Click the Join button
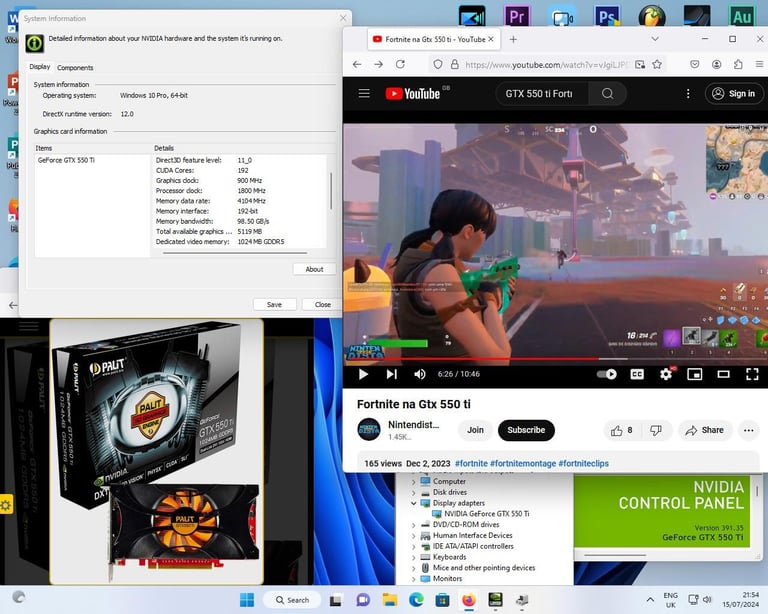Screen dimensions: 768x614 [x=475, y=430]
